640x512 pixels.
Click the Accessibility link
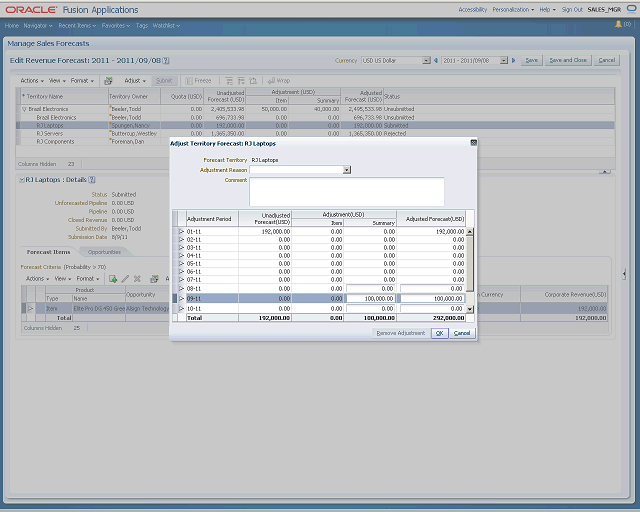tap(473, 9)
